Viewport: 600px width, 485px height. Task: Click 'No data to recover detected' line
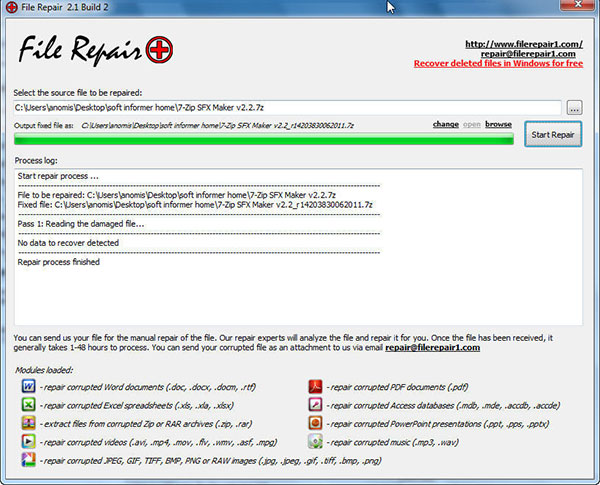[68, 243]
